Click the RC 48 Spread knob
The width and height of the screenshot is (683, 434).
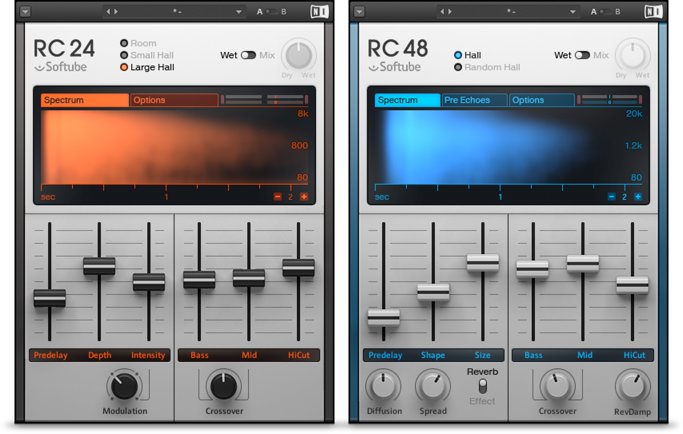(x=433, y=385)
